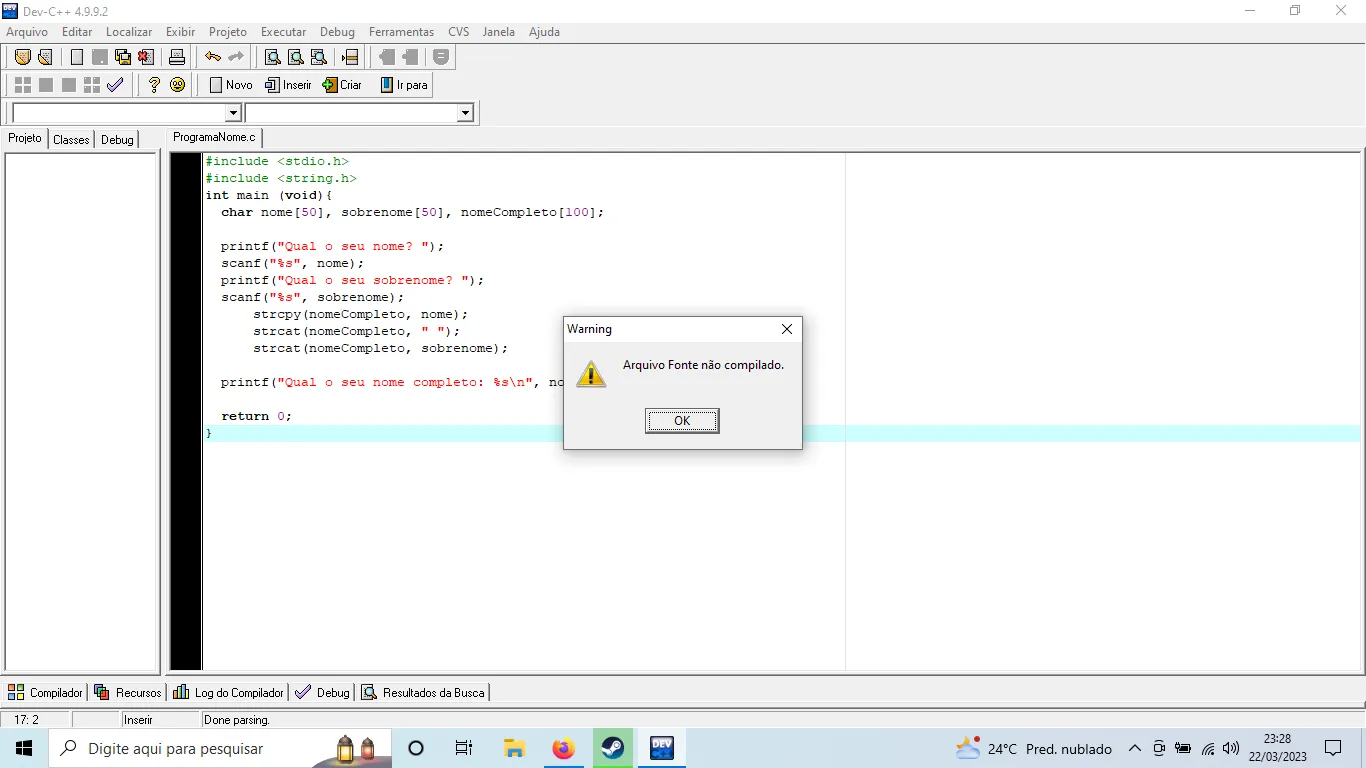
Task: Click the yellow question mark Help icon
Action: (x=154, y=85)
